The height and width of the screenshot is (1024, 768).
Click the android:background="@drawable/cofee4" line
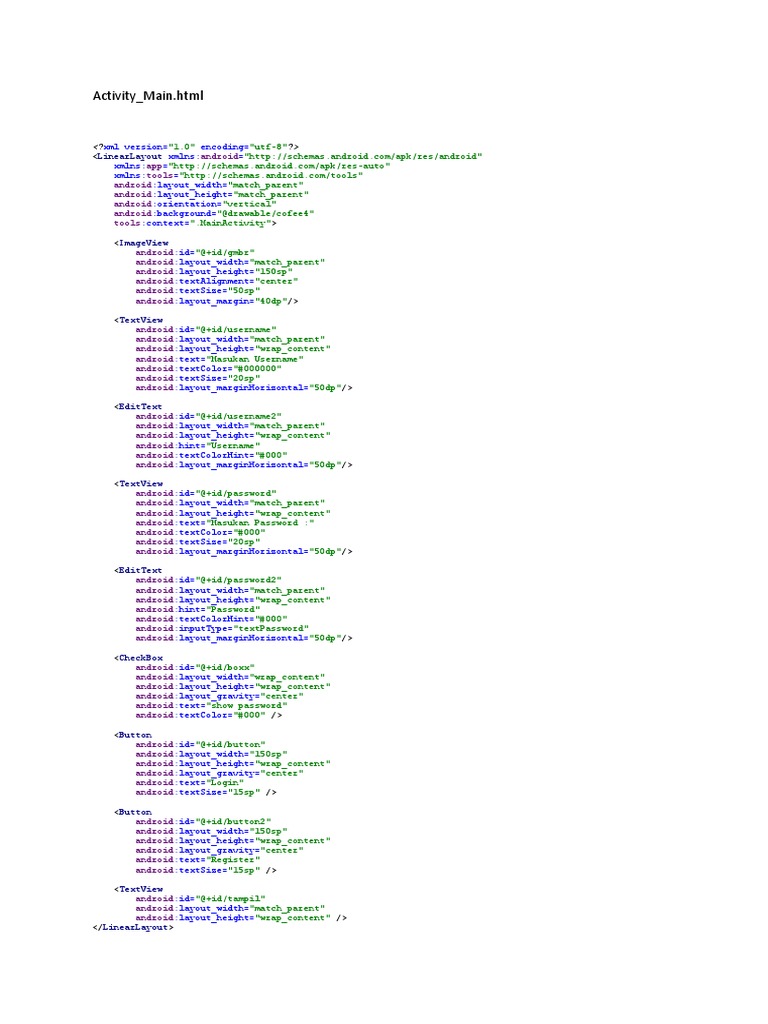tap(214, 214)
